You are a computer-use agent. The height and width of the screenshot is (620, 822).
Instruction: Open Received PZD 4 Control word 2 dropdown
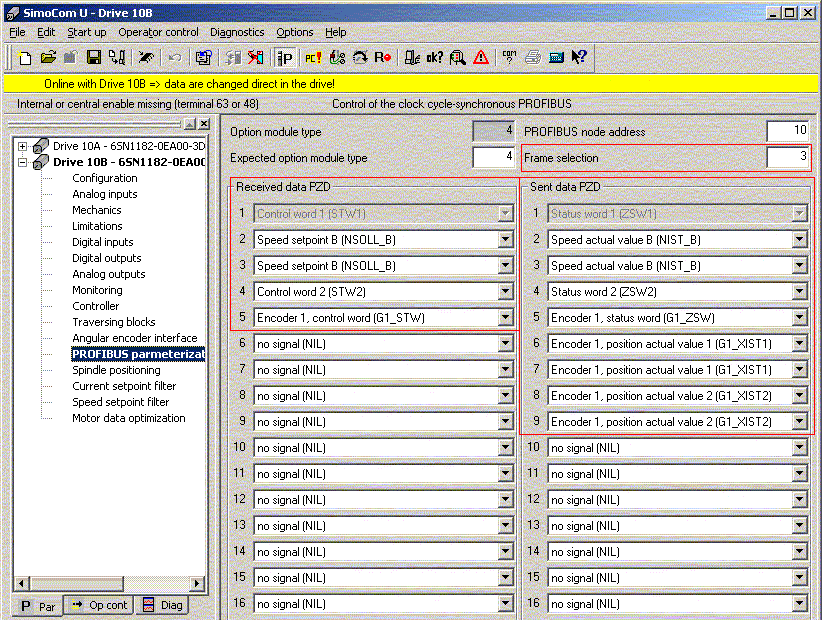pos(505,292)
